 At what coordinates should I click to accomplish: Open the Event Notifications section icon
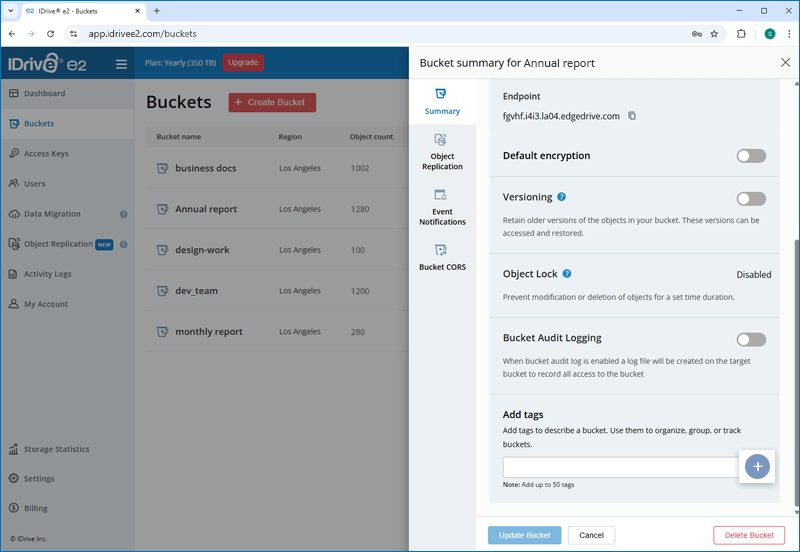[440, 195]
